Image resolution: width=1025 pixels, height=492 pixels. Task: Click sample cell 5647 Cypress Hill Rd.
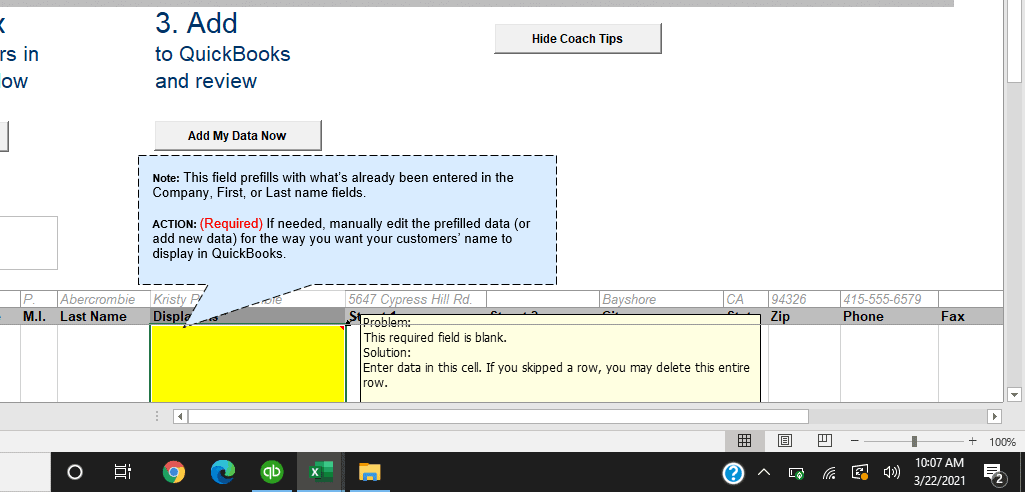pyautogui.click(x=416, y=299)
